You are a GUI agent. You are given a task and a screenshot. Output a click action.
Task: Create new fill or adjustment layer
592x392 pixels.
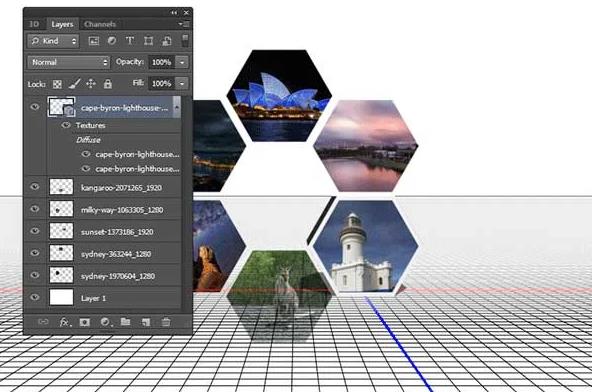click(x=105, y=322)
